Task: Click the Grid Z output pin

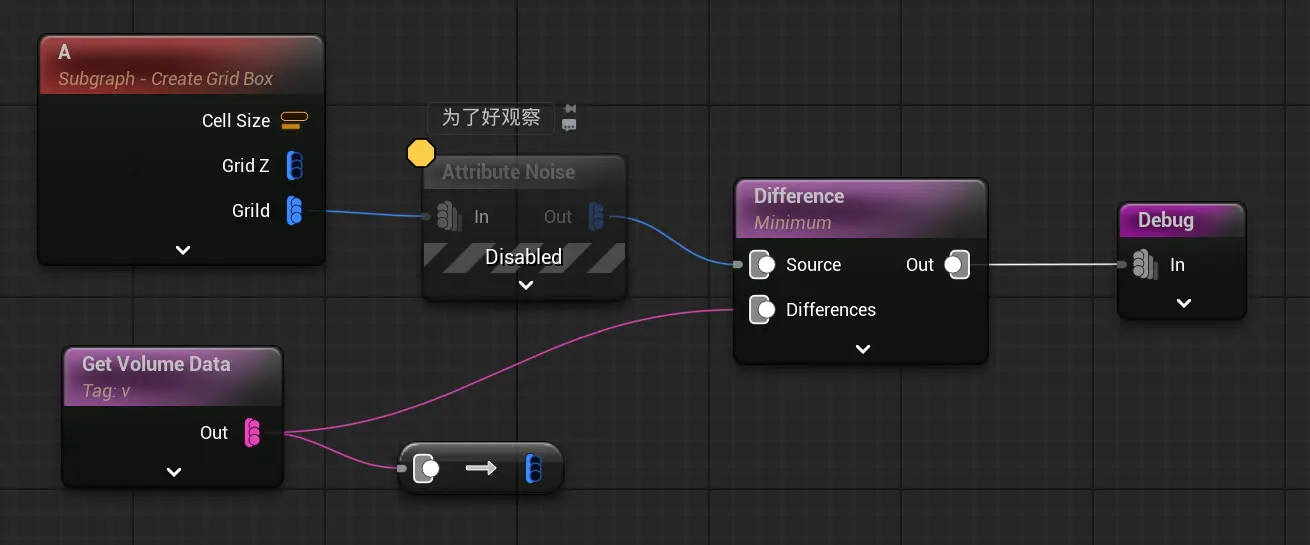Action: coord(295,166)
